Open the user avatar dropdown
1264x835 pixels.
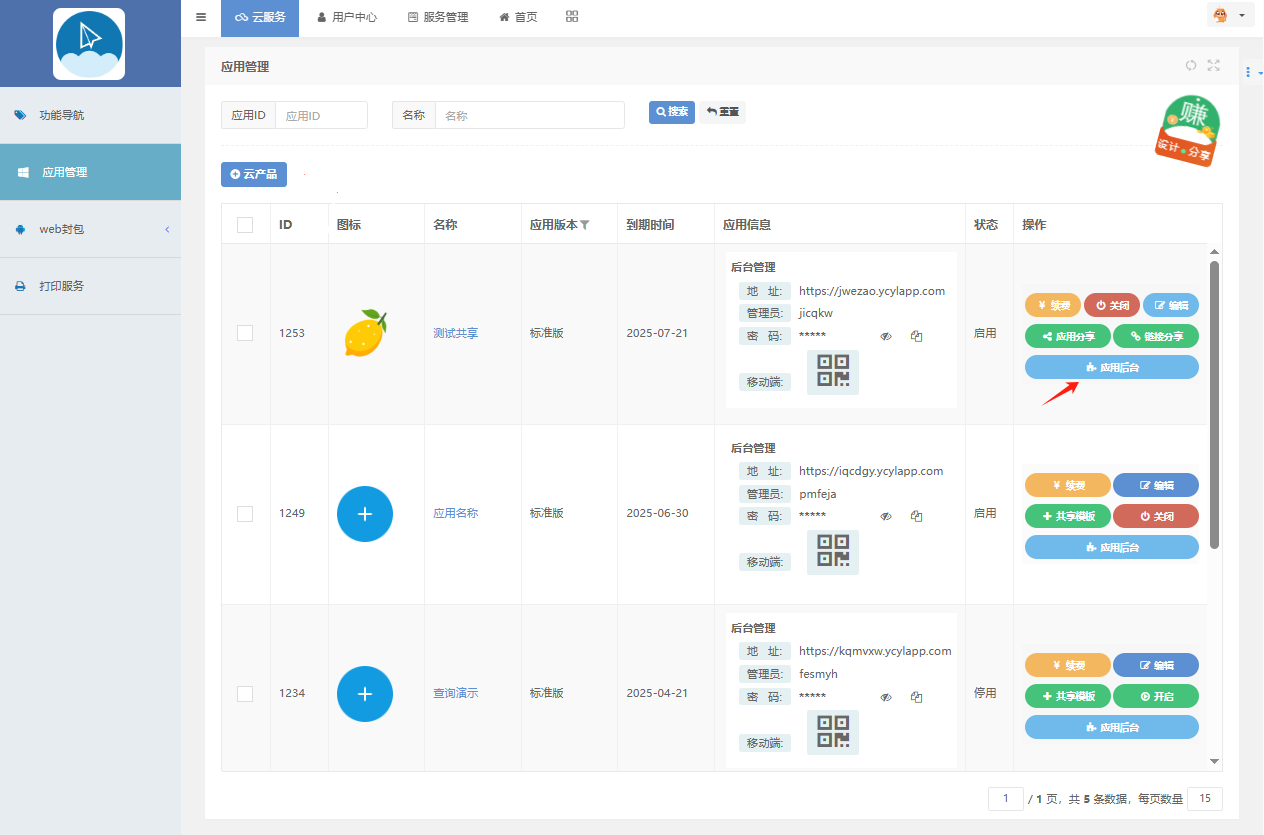coord(1230,16)
